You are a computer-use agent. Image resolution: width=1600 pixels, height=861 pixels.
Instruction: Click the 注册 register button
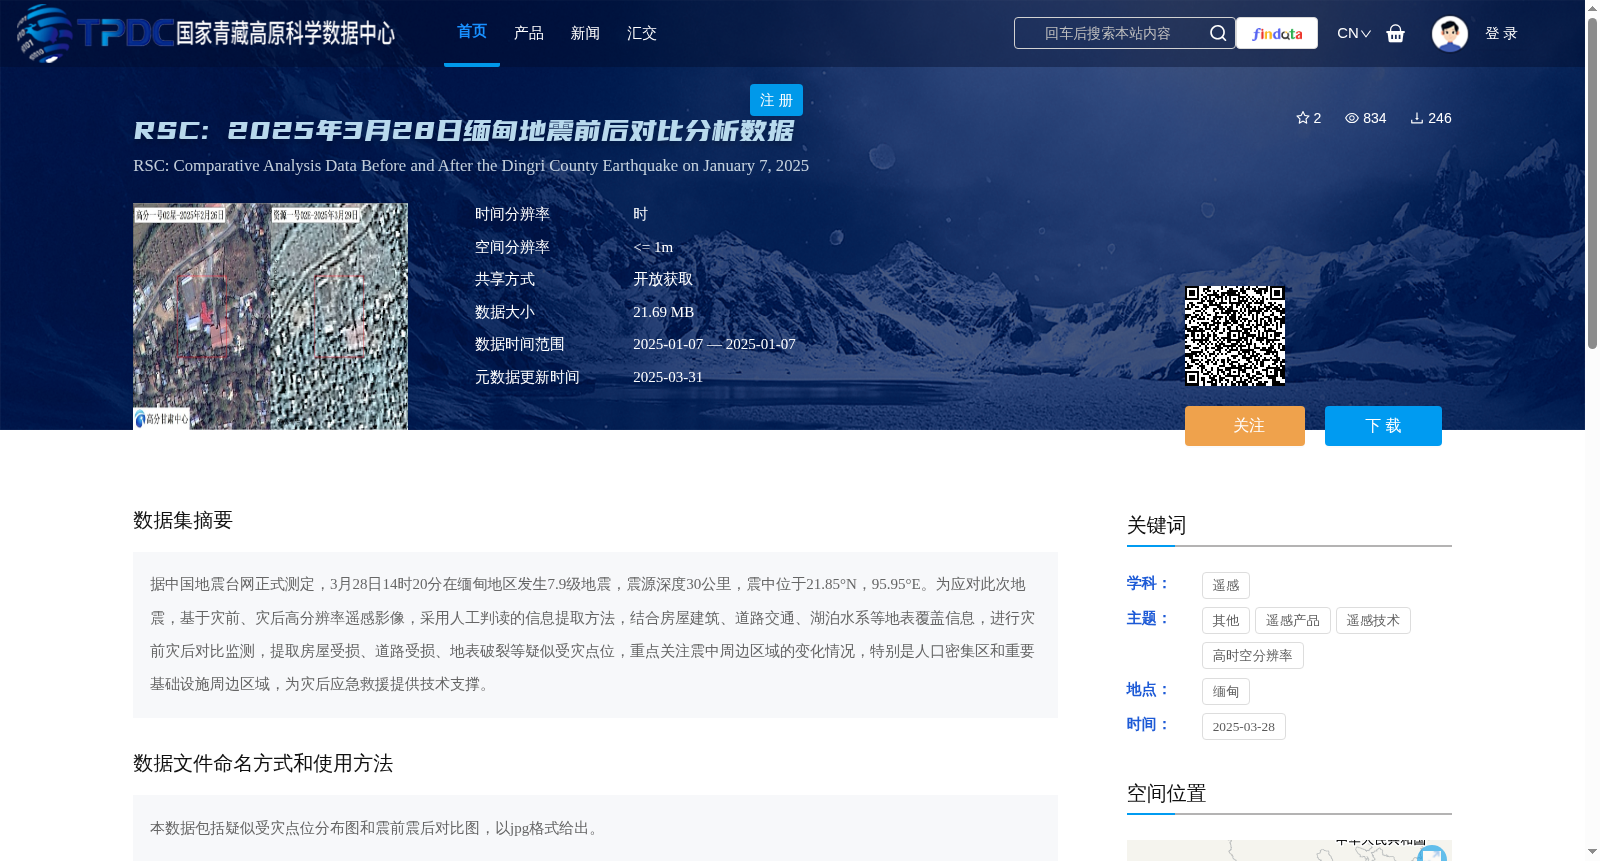tap(776, 100)
